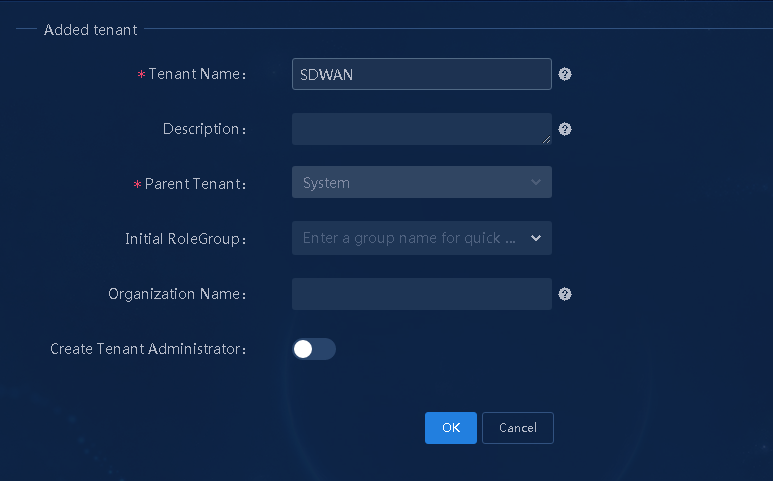Click the Description textarea resize handle
773x481 pixels.
[x=546, y=140]
